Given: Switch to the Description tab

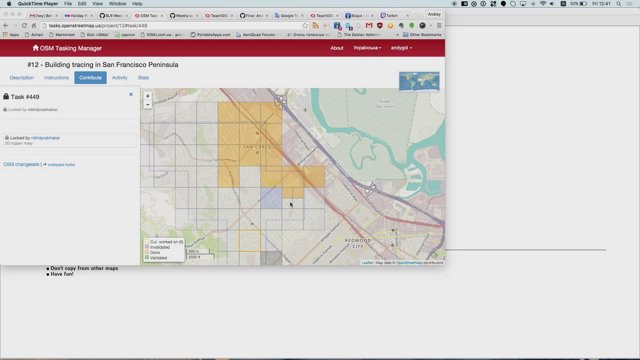Looking at the screenshot, I should 22,78.
